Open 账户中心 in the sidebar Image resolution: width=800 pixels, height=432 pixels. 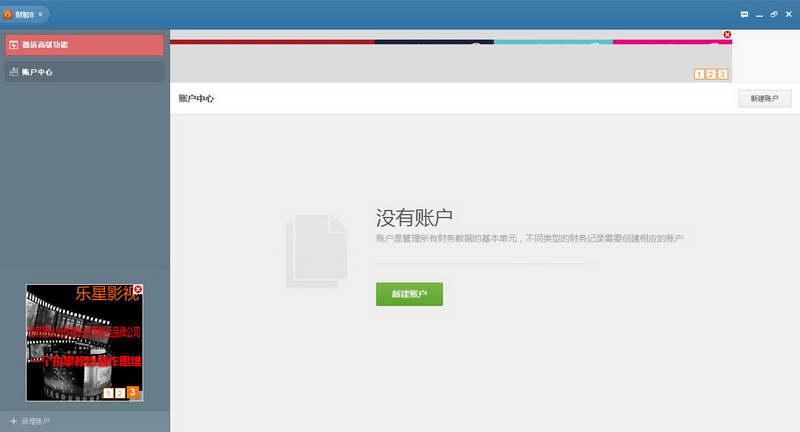point(84,72)
